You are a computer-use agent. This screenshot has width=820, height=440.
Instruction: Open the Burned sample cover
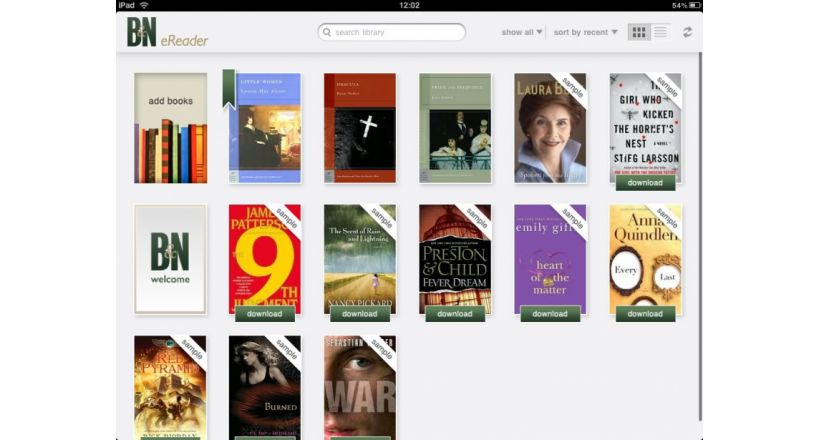[x=265, y=386]
